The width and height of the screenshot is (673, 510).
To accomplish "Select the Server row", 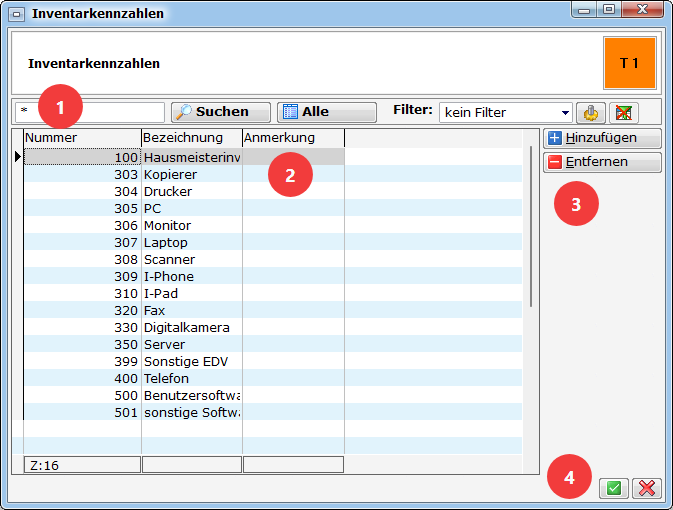I will pyautogui.click(x=273, y=344).
